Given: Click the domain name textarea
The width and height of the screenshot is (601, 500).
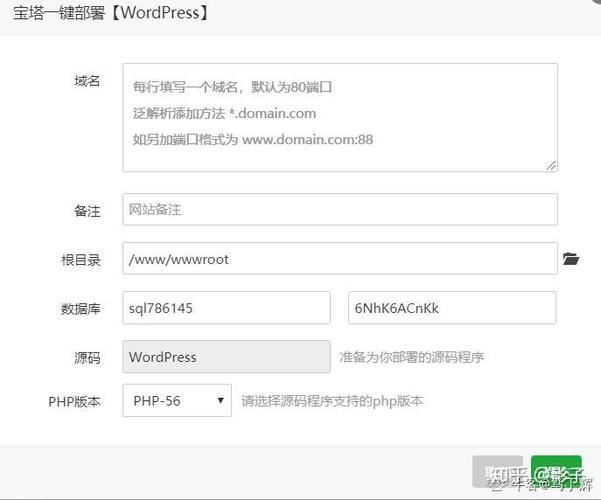Looking at the screenshot, I should pyautogui.click(x=340, y=118).
